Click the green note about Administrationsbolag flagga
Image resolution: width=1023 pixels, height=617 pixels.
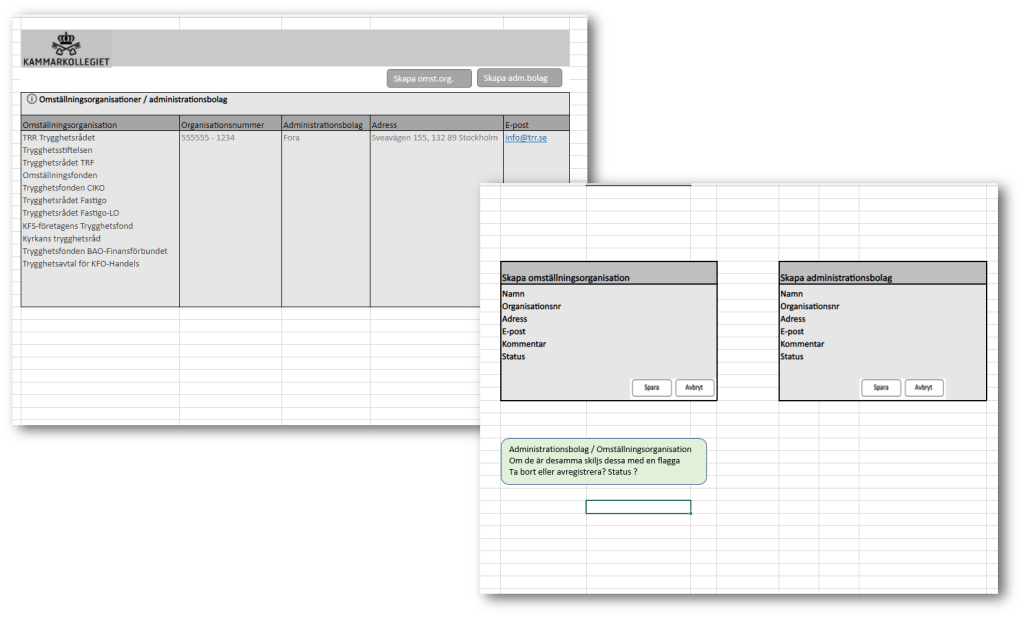coord(603,461)
